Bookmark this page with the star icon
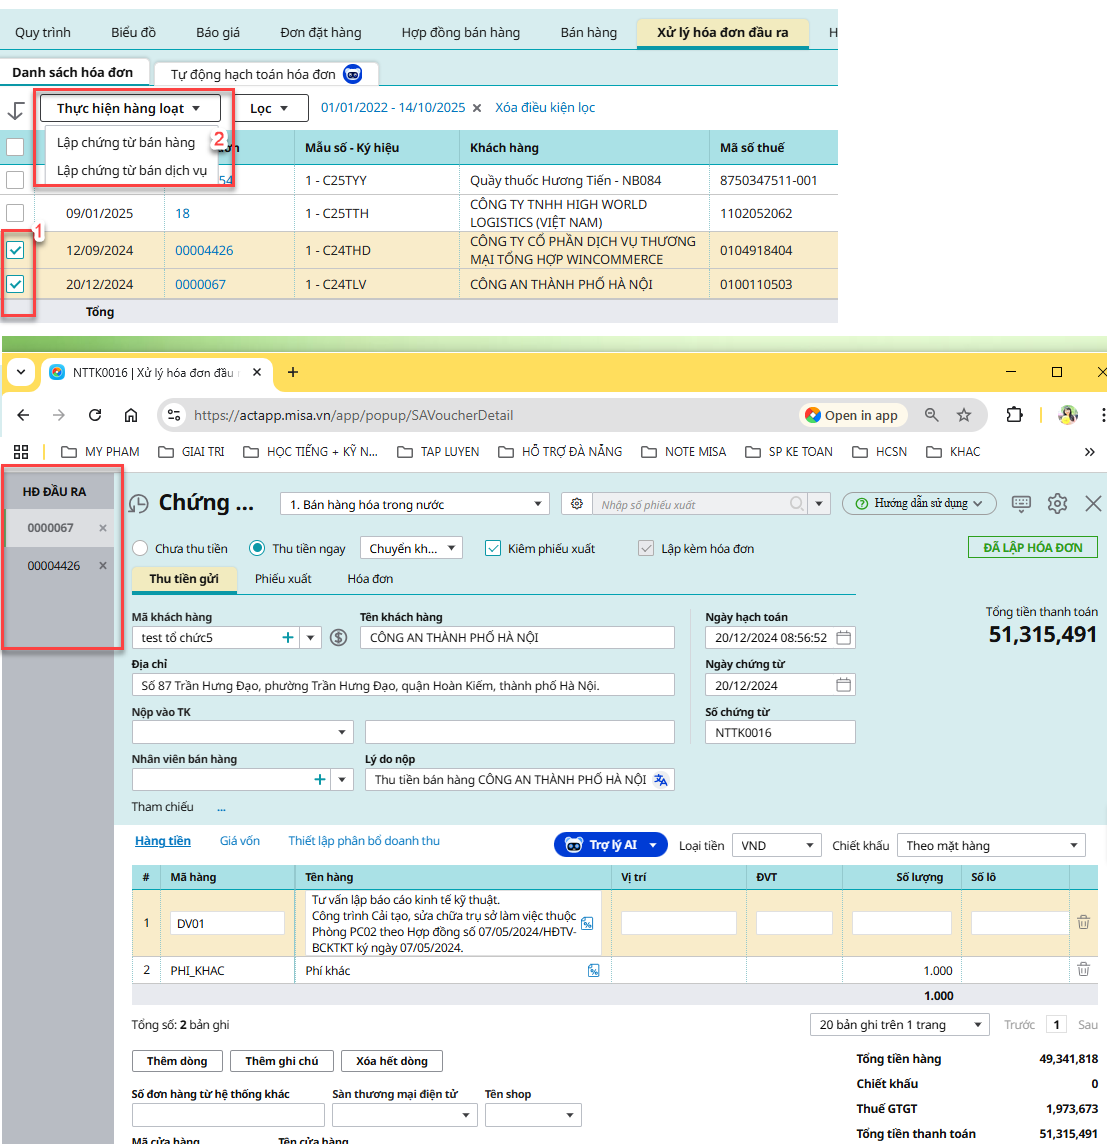This screenshot has height=1144, width=1107. [x=964, y=415]
